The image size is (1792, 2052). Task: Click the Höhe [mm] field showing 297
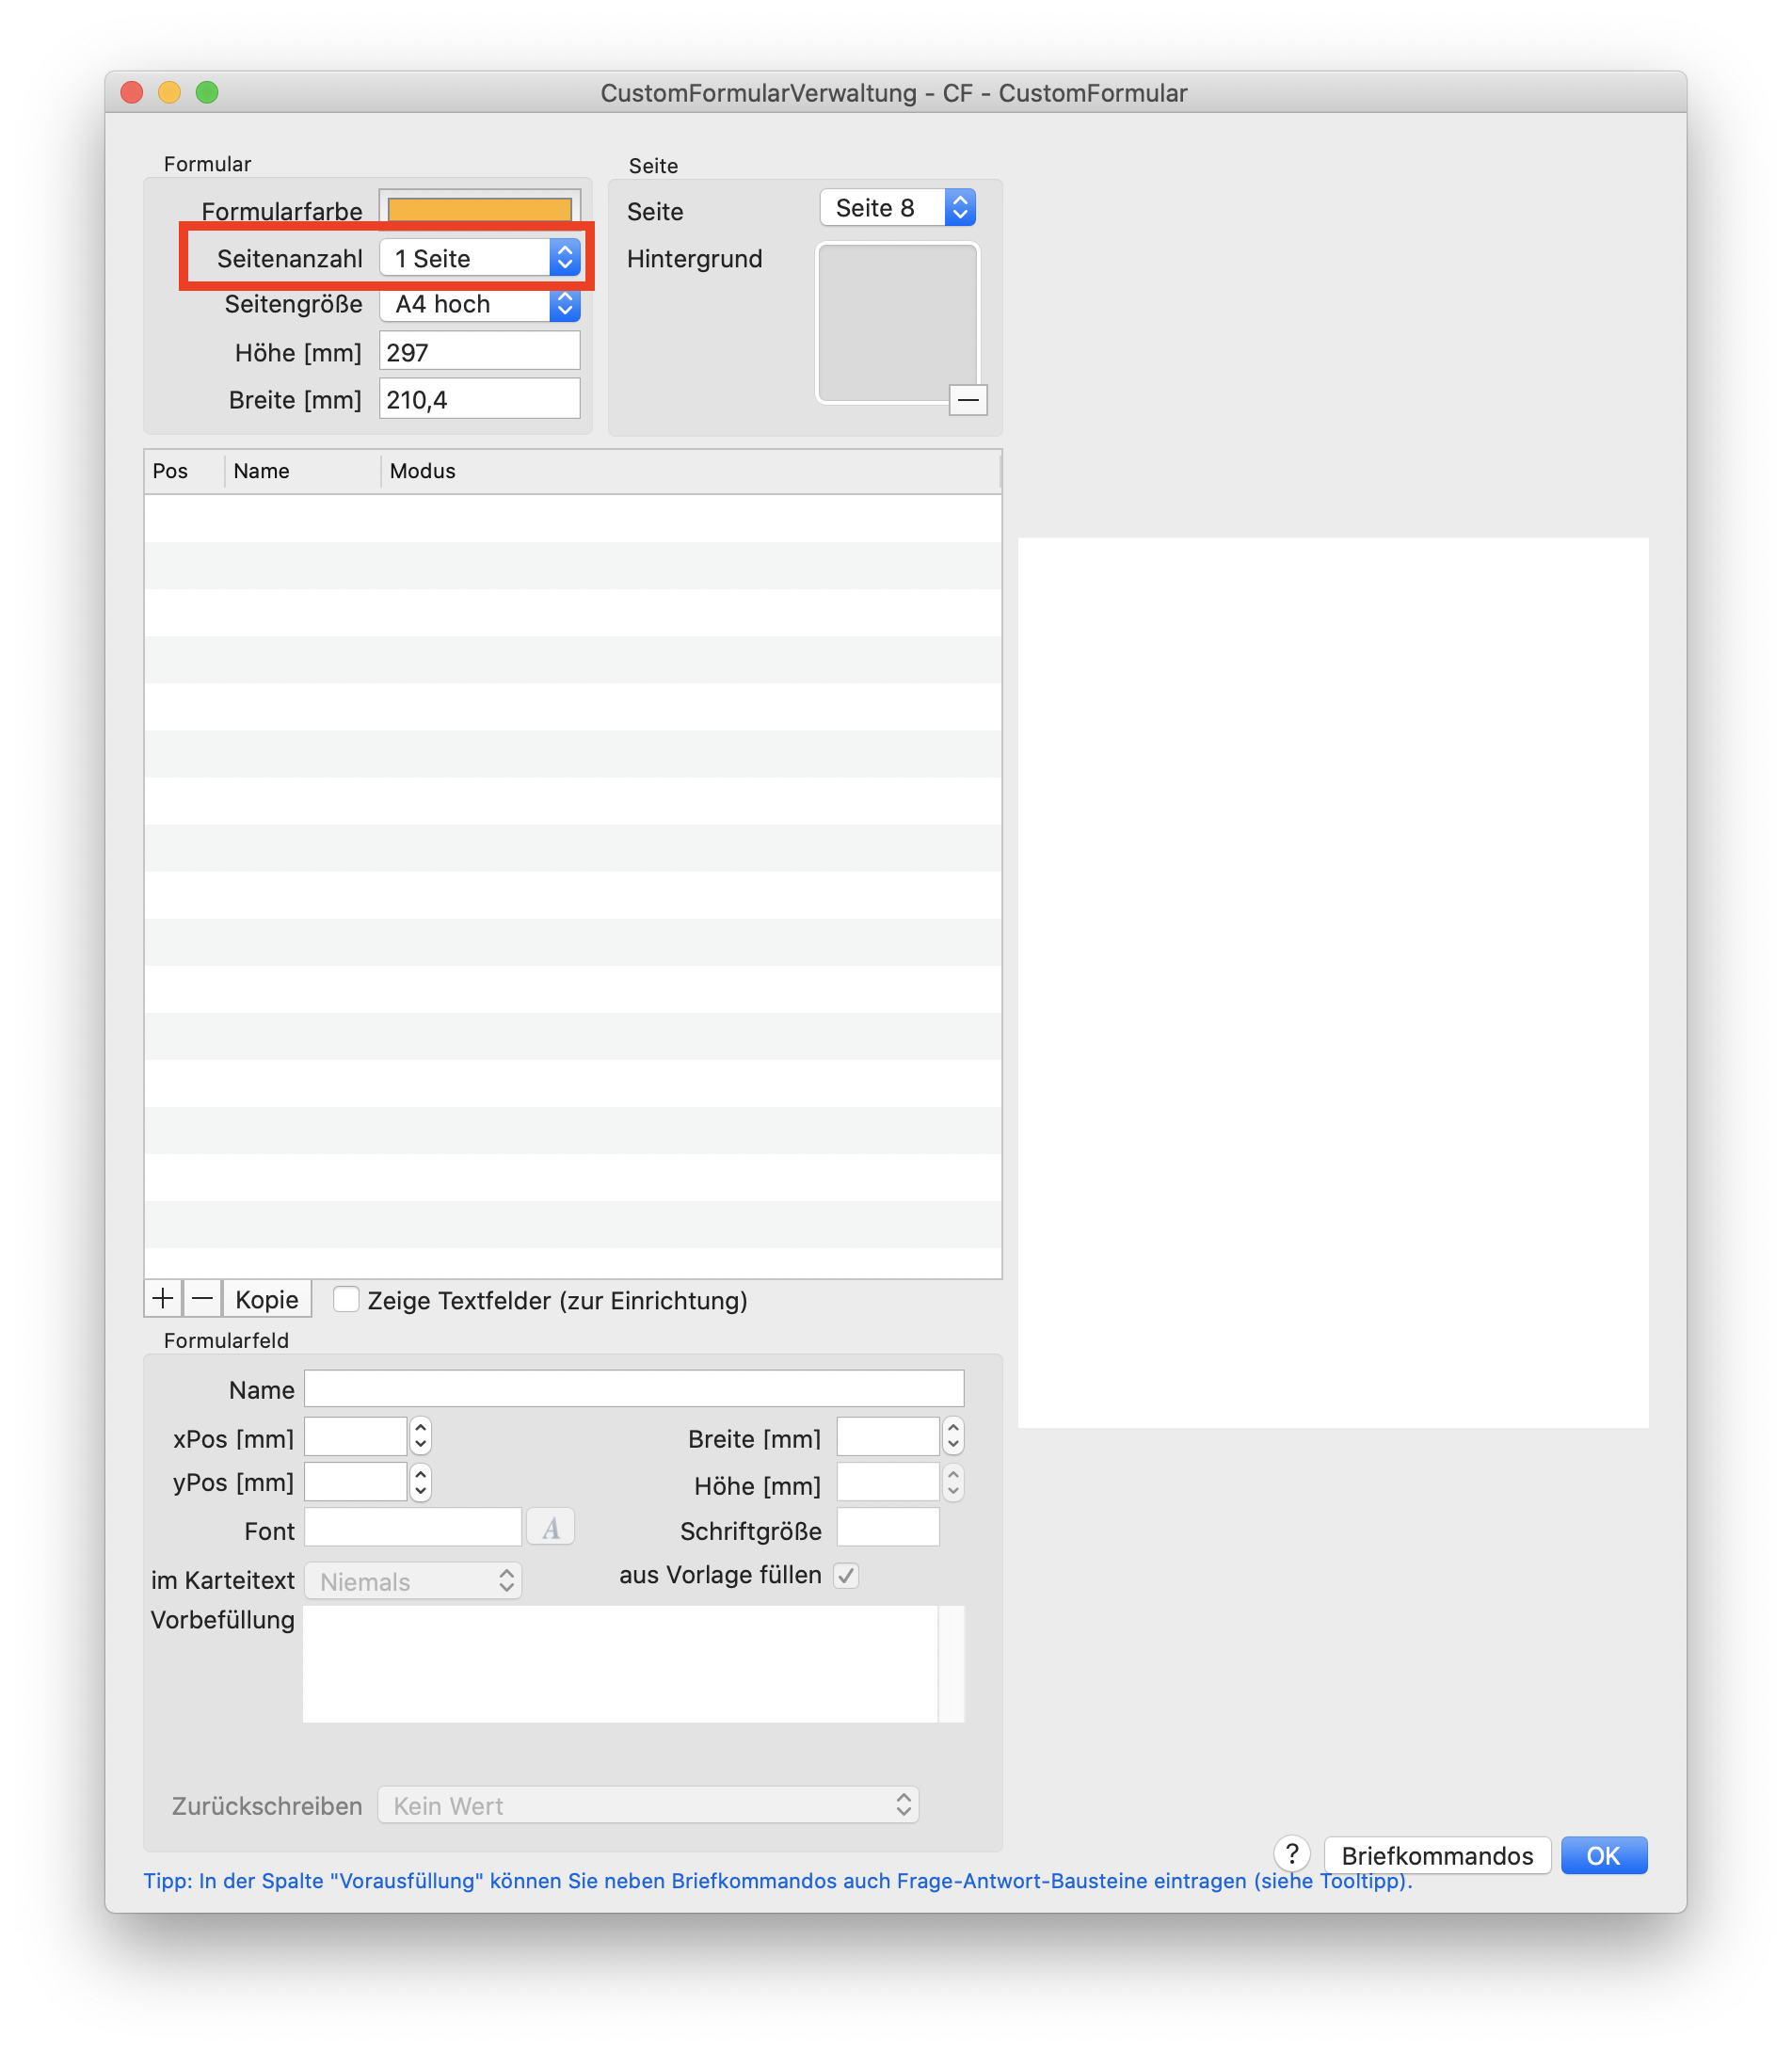(480, 352)
